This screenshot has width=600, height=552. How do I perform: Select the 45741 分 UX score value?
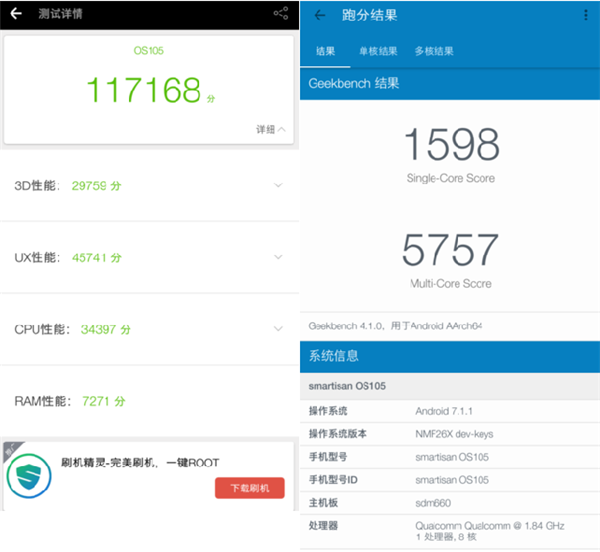pos(97,257)
